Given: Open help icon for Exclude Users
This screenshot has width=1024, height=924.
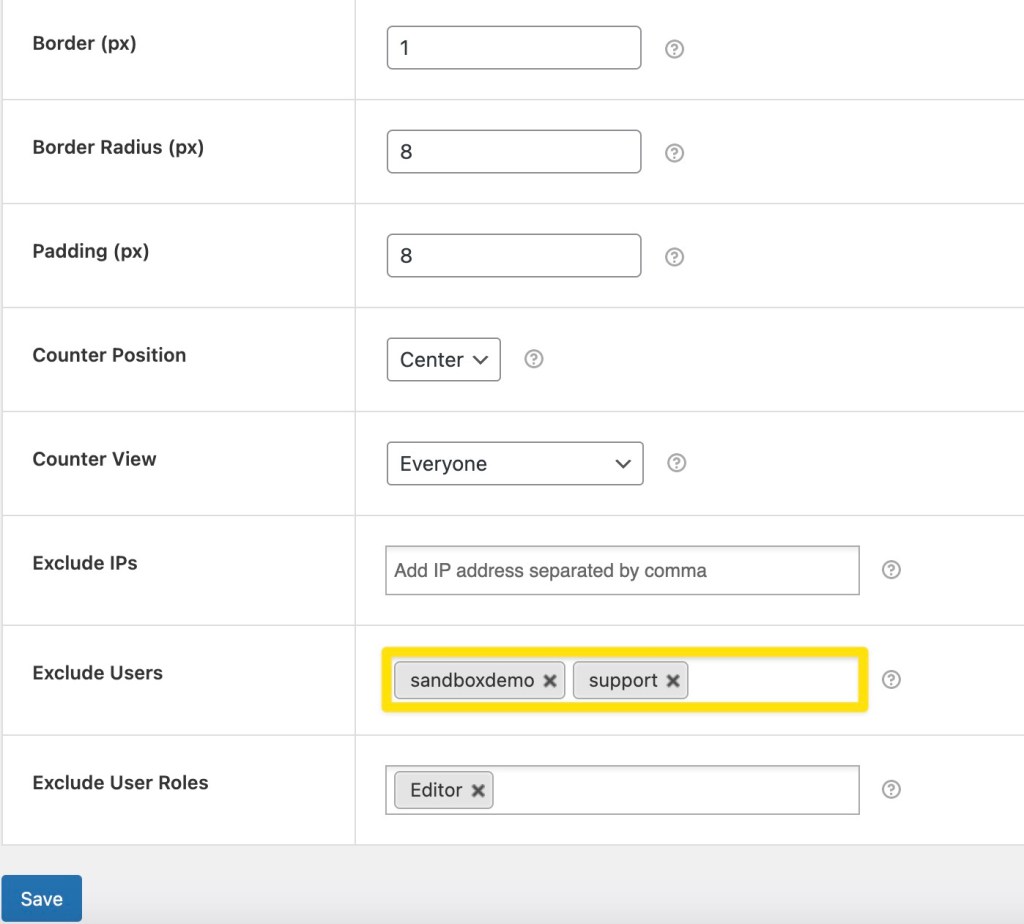Looking at the screenshot, I should pos(891,679).
